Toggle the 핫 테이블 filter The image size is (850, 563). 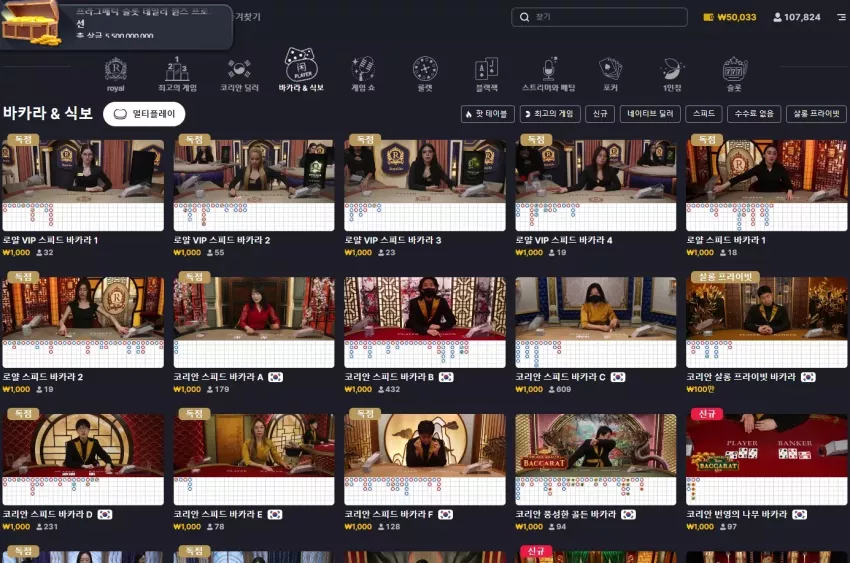pos(487,114)
